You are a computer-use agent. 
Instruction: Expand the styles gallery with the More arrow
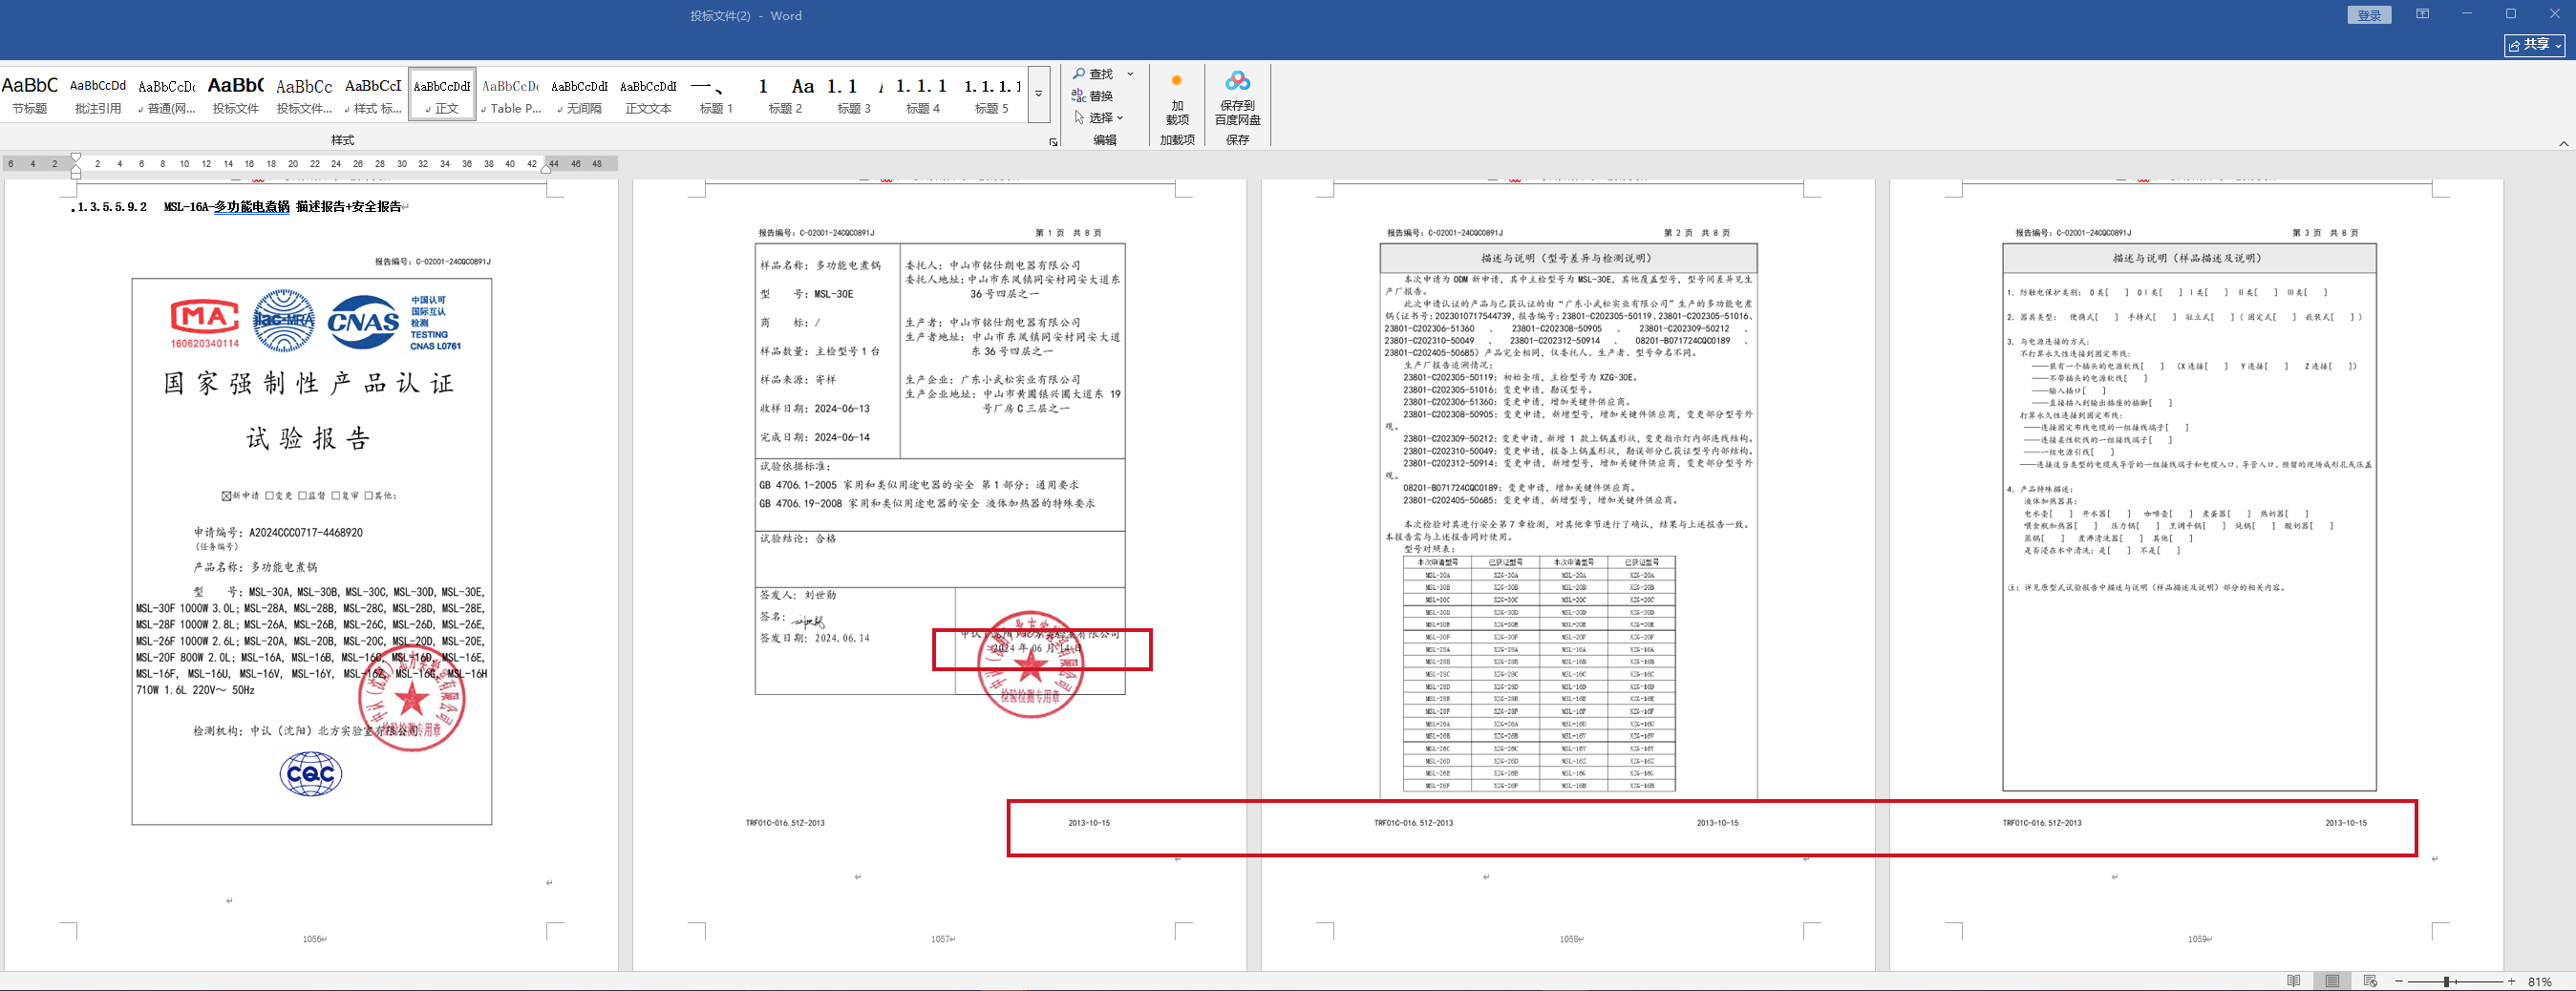(x=1039, y=94)
